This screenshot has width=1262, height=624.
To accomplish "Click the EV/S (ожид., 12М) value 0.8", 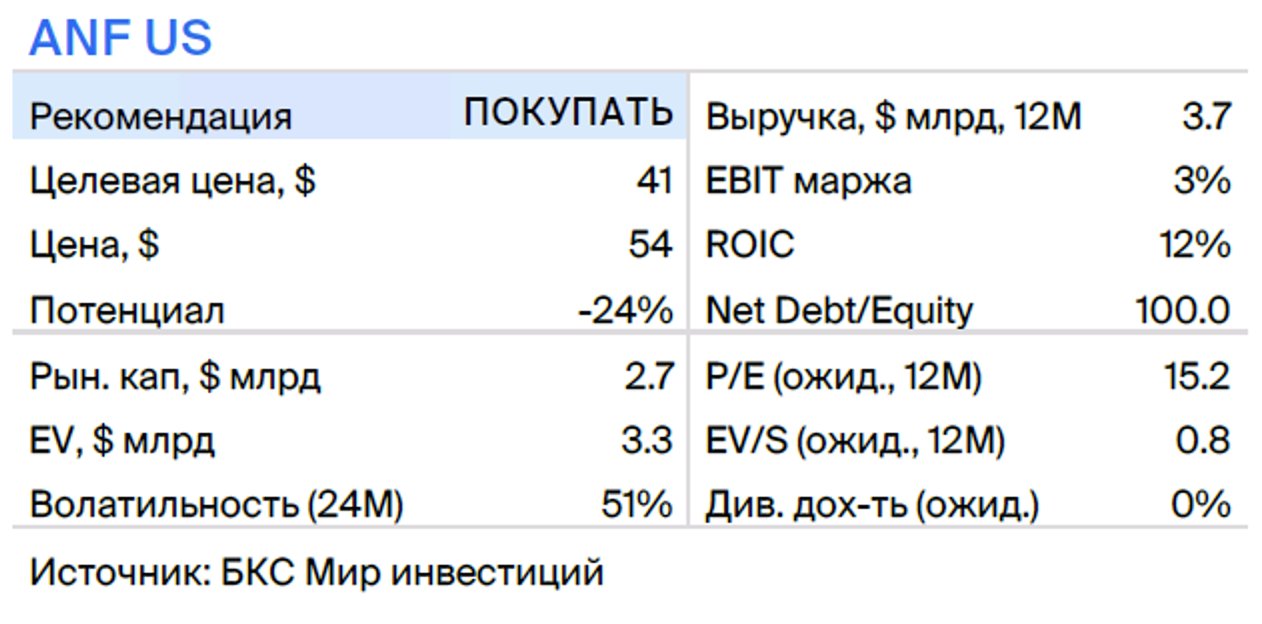I will point(1203,440).
